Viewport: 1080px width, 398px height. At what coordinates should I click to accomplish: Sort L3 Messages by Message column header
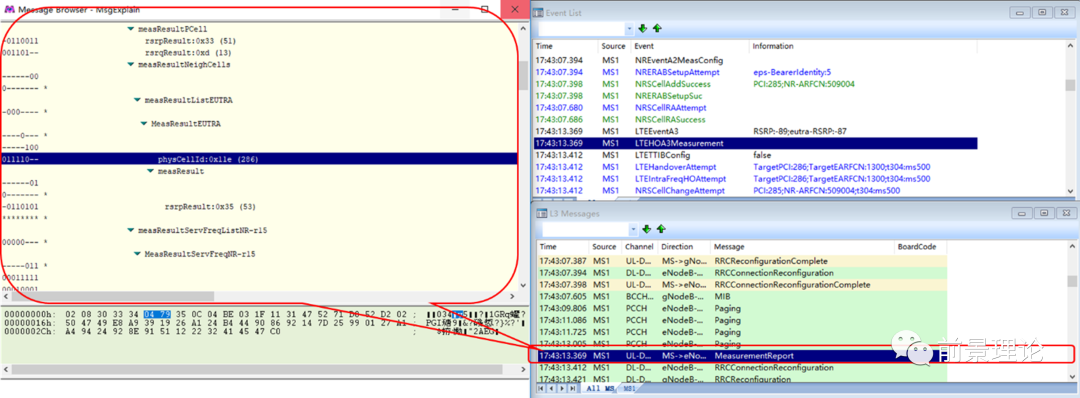tap(802, 247)
